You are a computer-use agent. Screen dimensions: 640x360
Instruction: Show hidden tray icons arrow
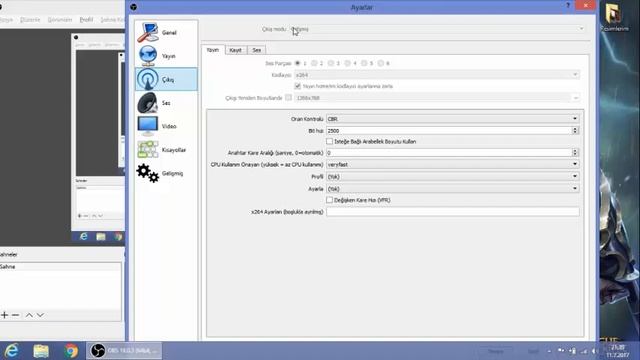pyautogui.click(x=549, y=351)
